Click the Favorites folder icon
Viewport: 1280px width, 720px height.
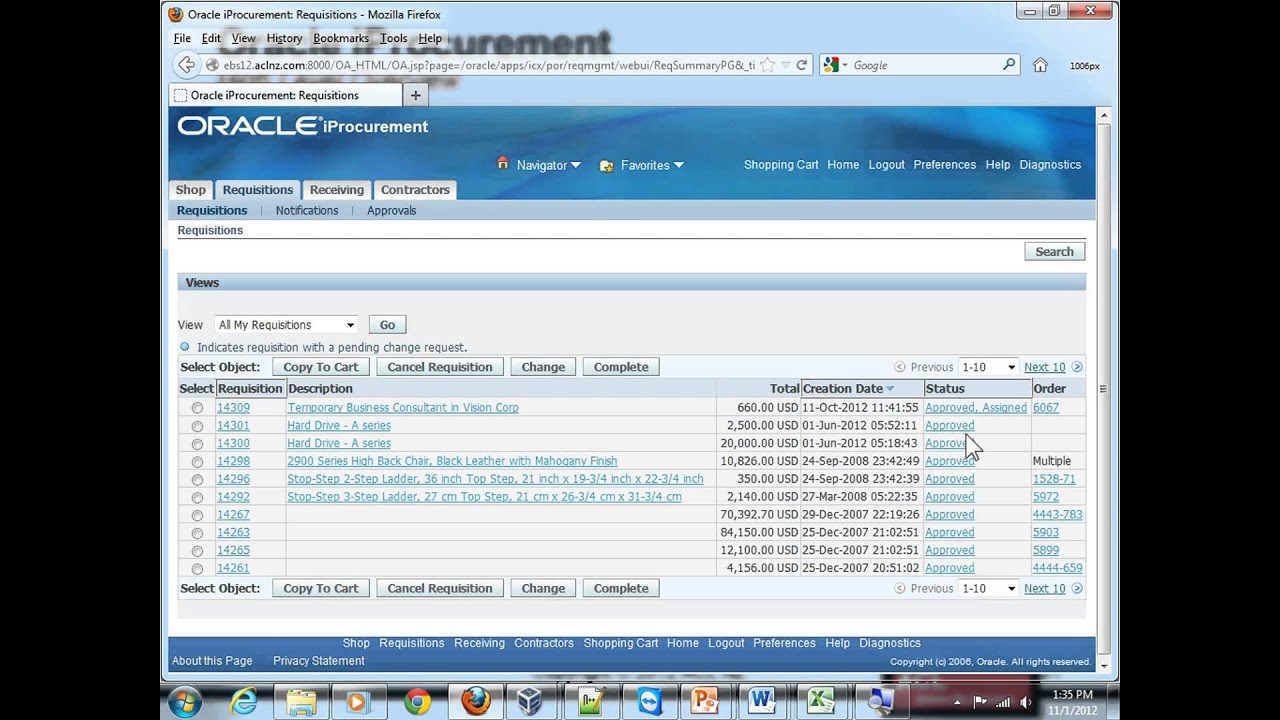point(606,165)
